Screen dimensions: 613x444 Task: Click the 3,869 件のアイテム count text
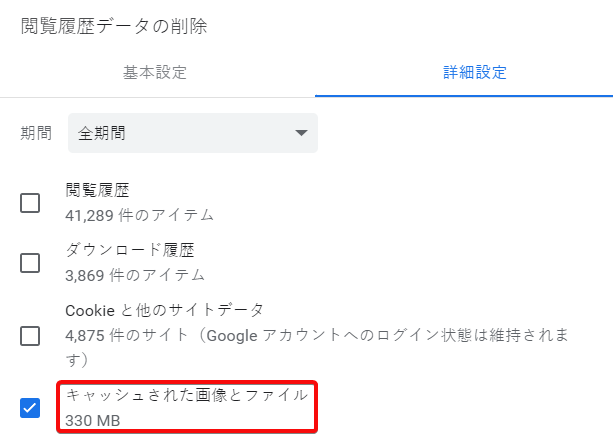click(x=135, y=274)
